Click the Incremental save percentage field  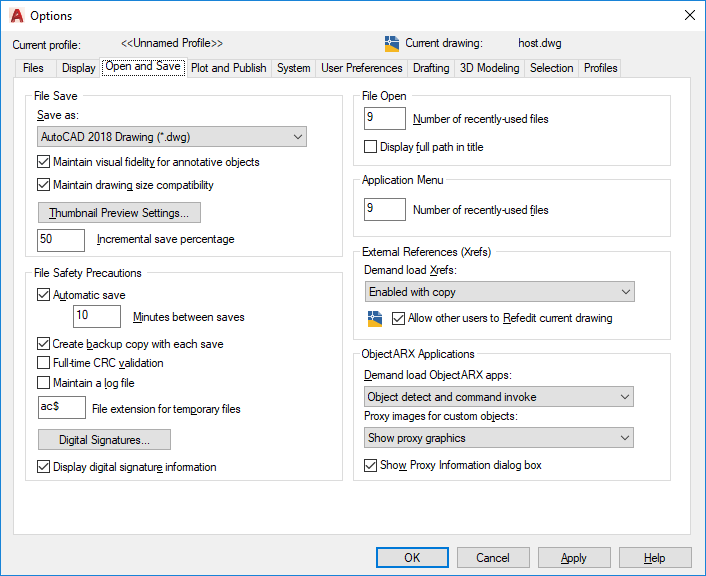coord(61,240)
